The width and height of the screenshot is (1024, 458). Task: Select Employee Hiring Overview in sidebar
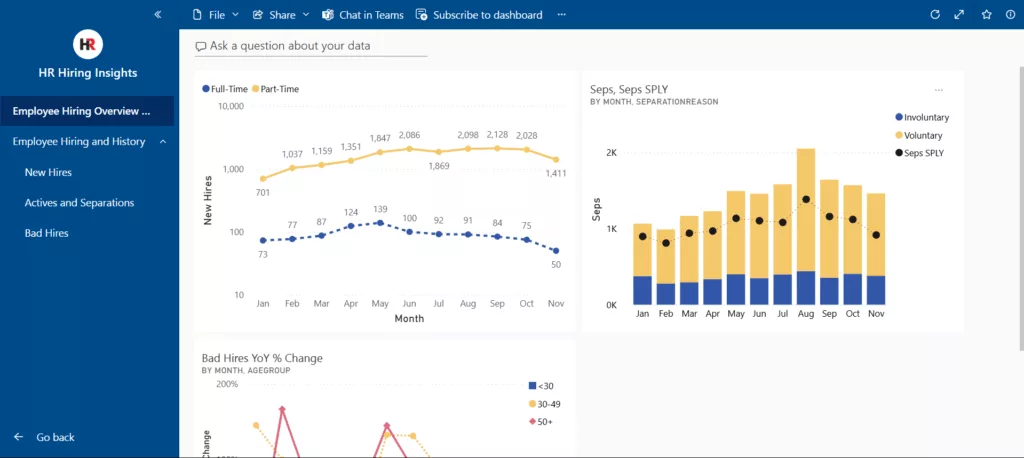87,111
